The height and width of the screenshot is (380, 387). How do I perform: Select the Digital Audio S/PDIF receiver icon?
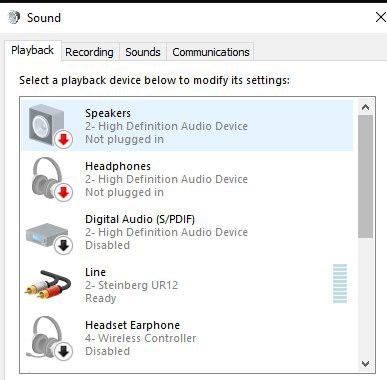tap(47, 235)
